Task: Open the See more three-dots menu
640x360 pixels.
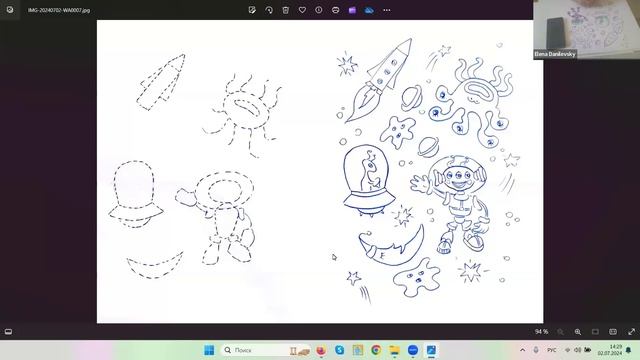Action: coord(387,10)
